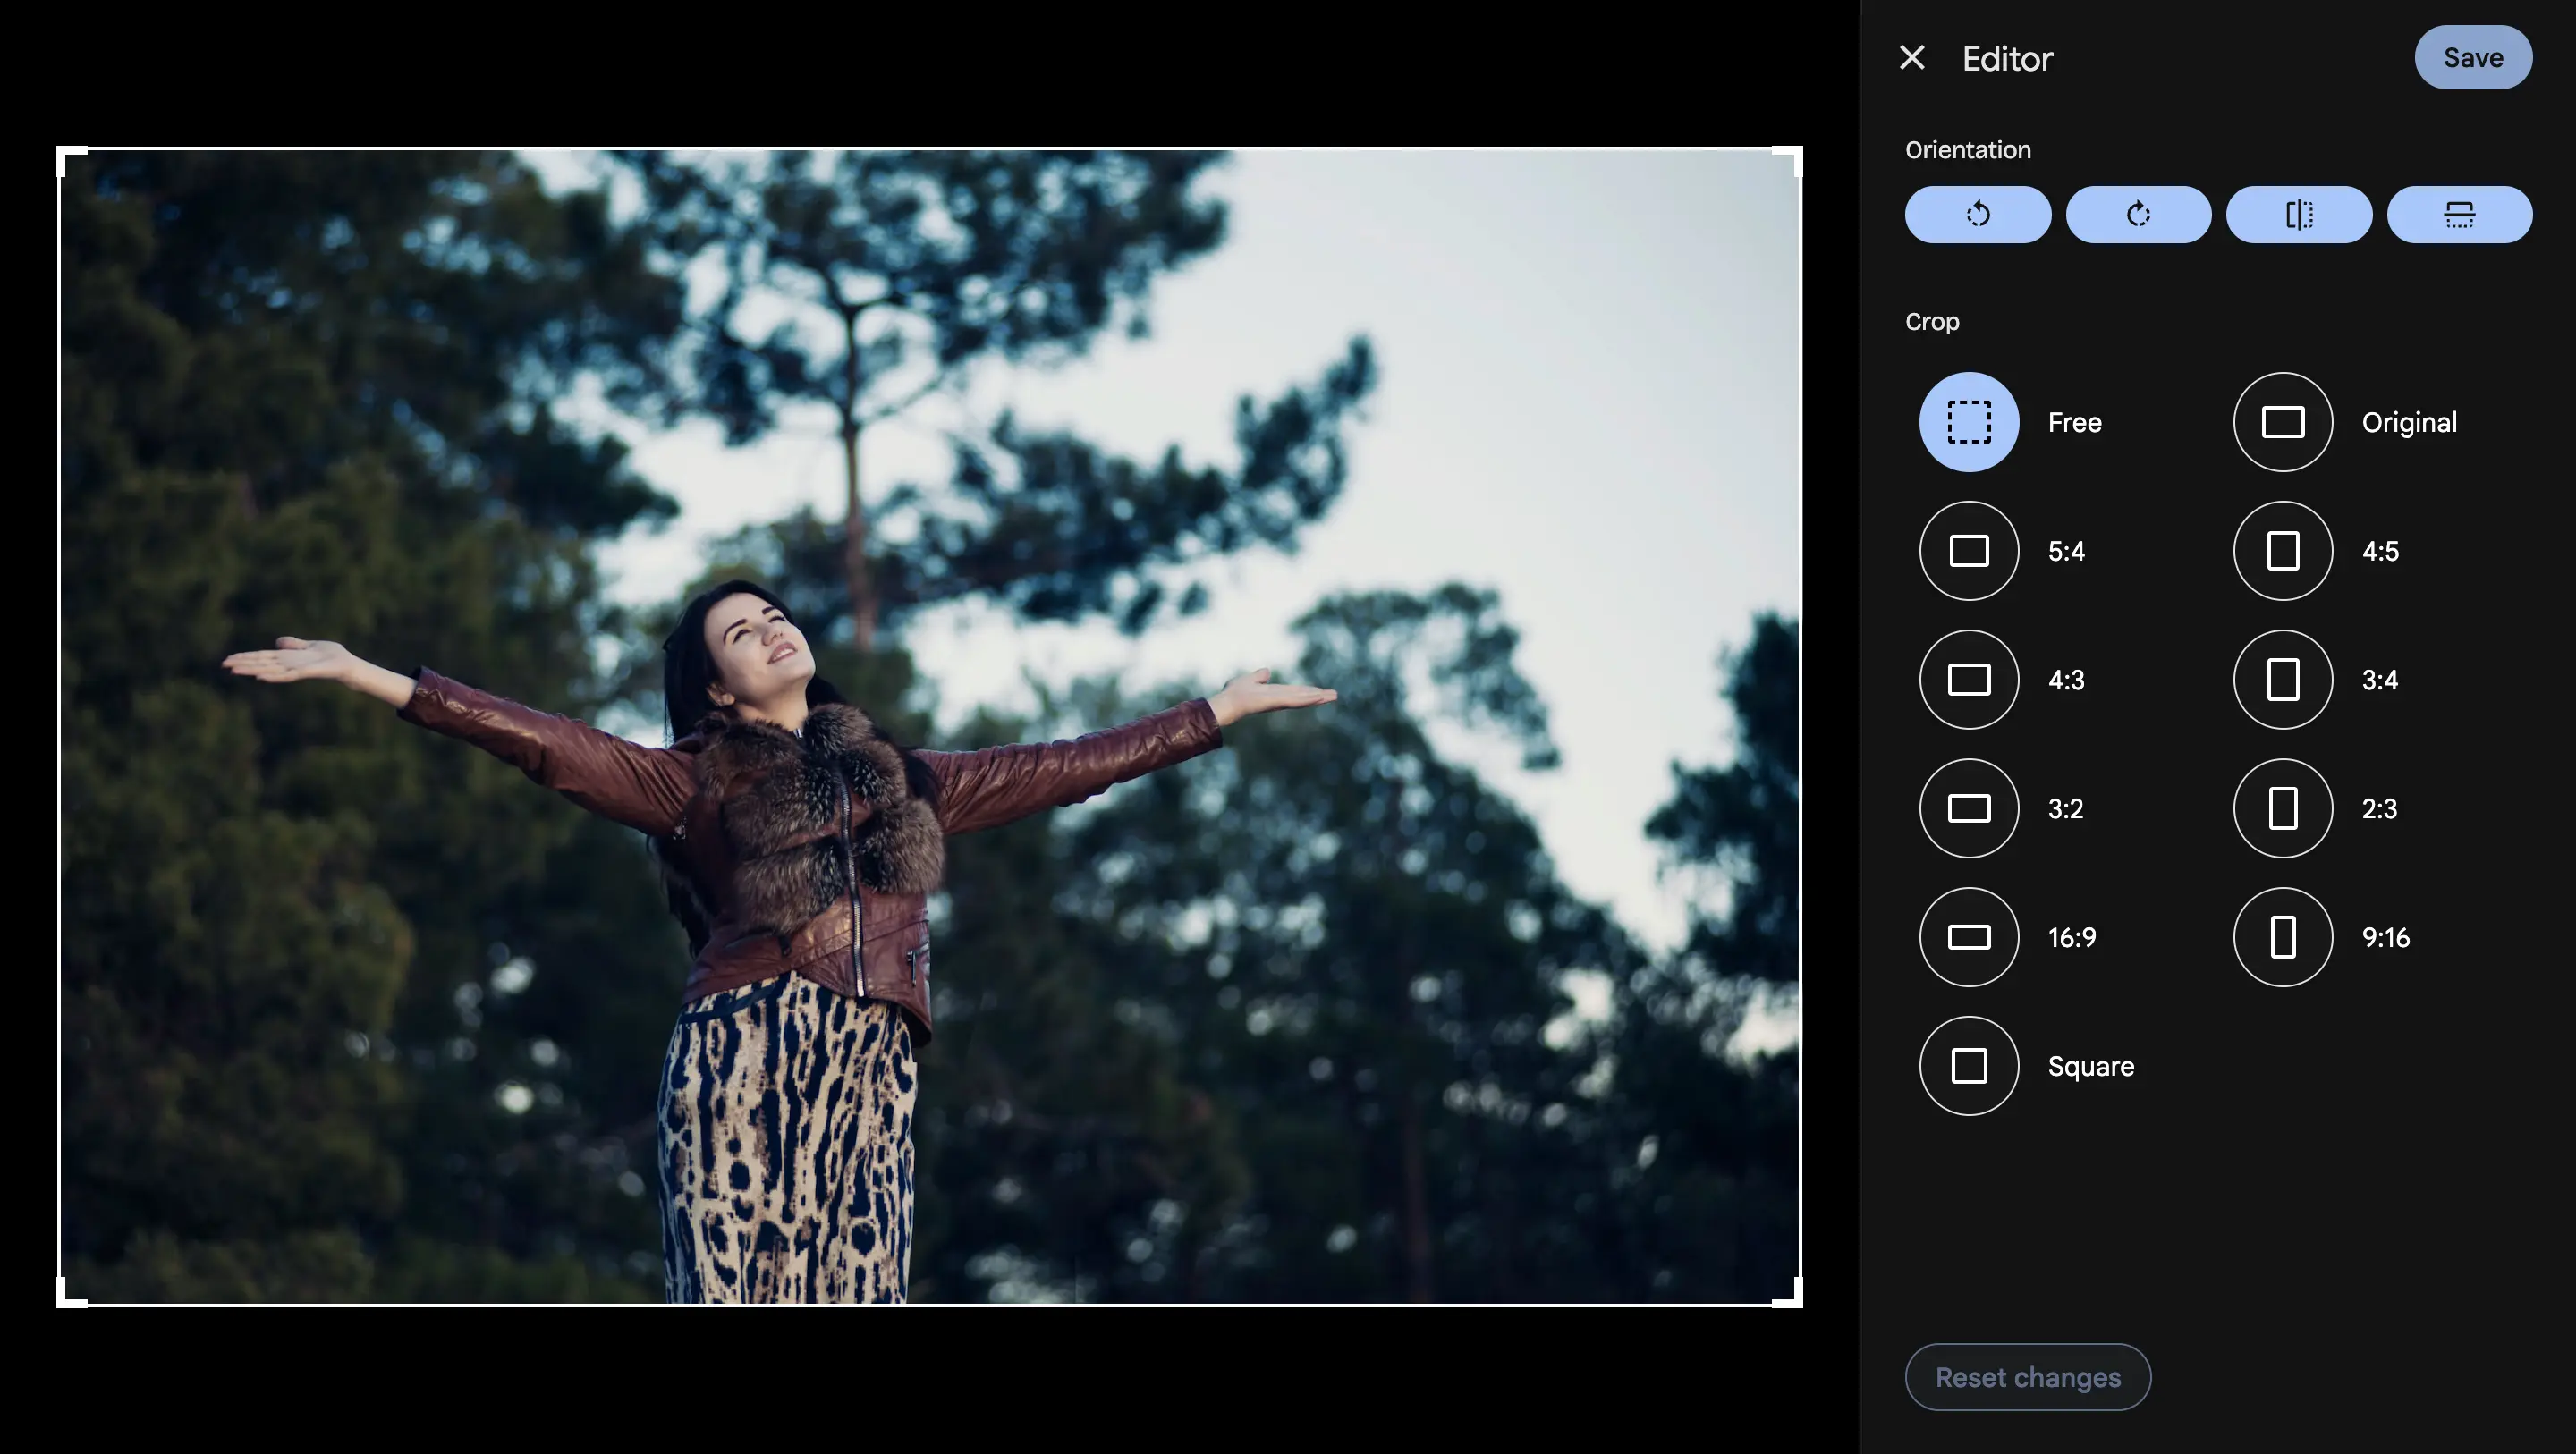This screenshot has width=2576, height=1454.
Task: Select the Original crop ratio
Action: 2282,422
